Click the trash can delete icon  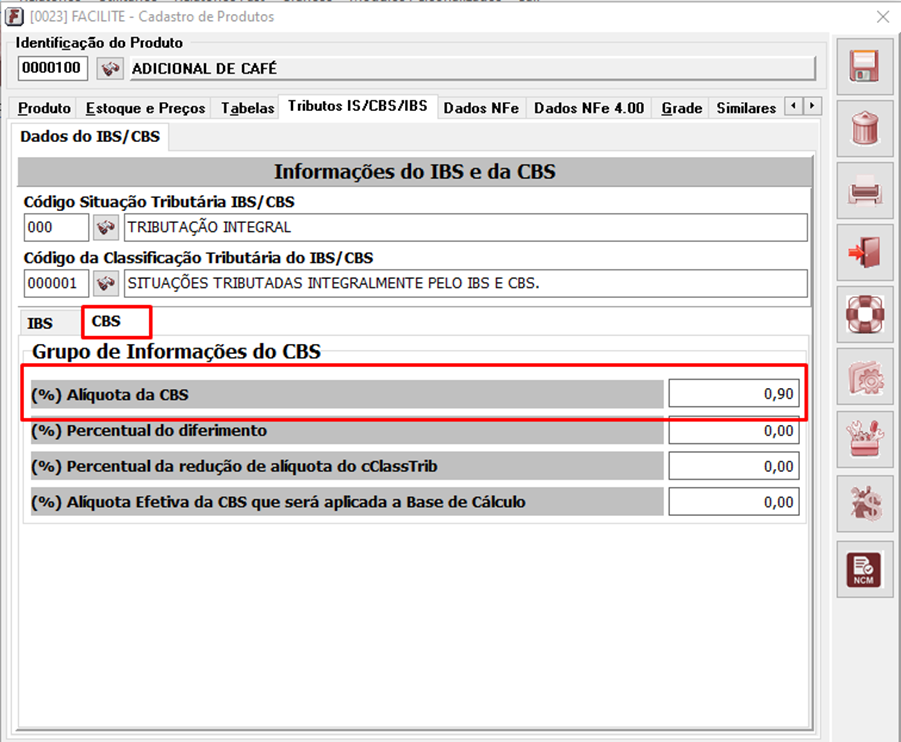tap(864, 129)
